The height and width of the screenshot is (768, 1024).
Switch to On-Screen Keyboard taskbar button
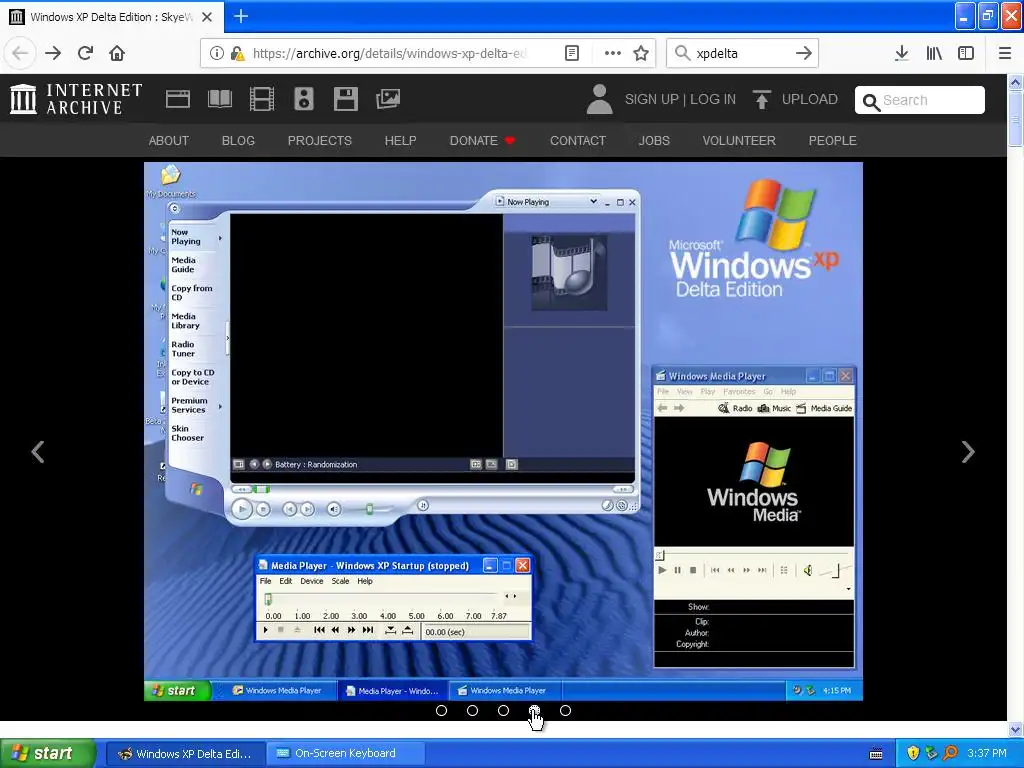pos(347,753)
